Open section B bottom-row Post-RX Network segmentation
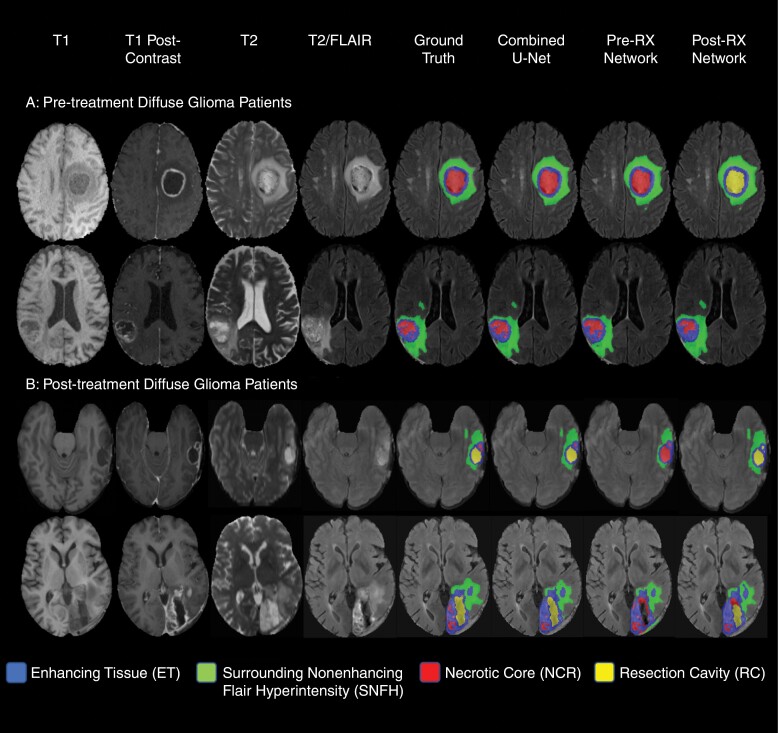The height and width of the screenshot is (733, 778). (723, 577)
